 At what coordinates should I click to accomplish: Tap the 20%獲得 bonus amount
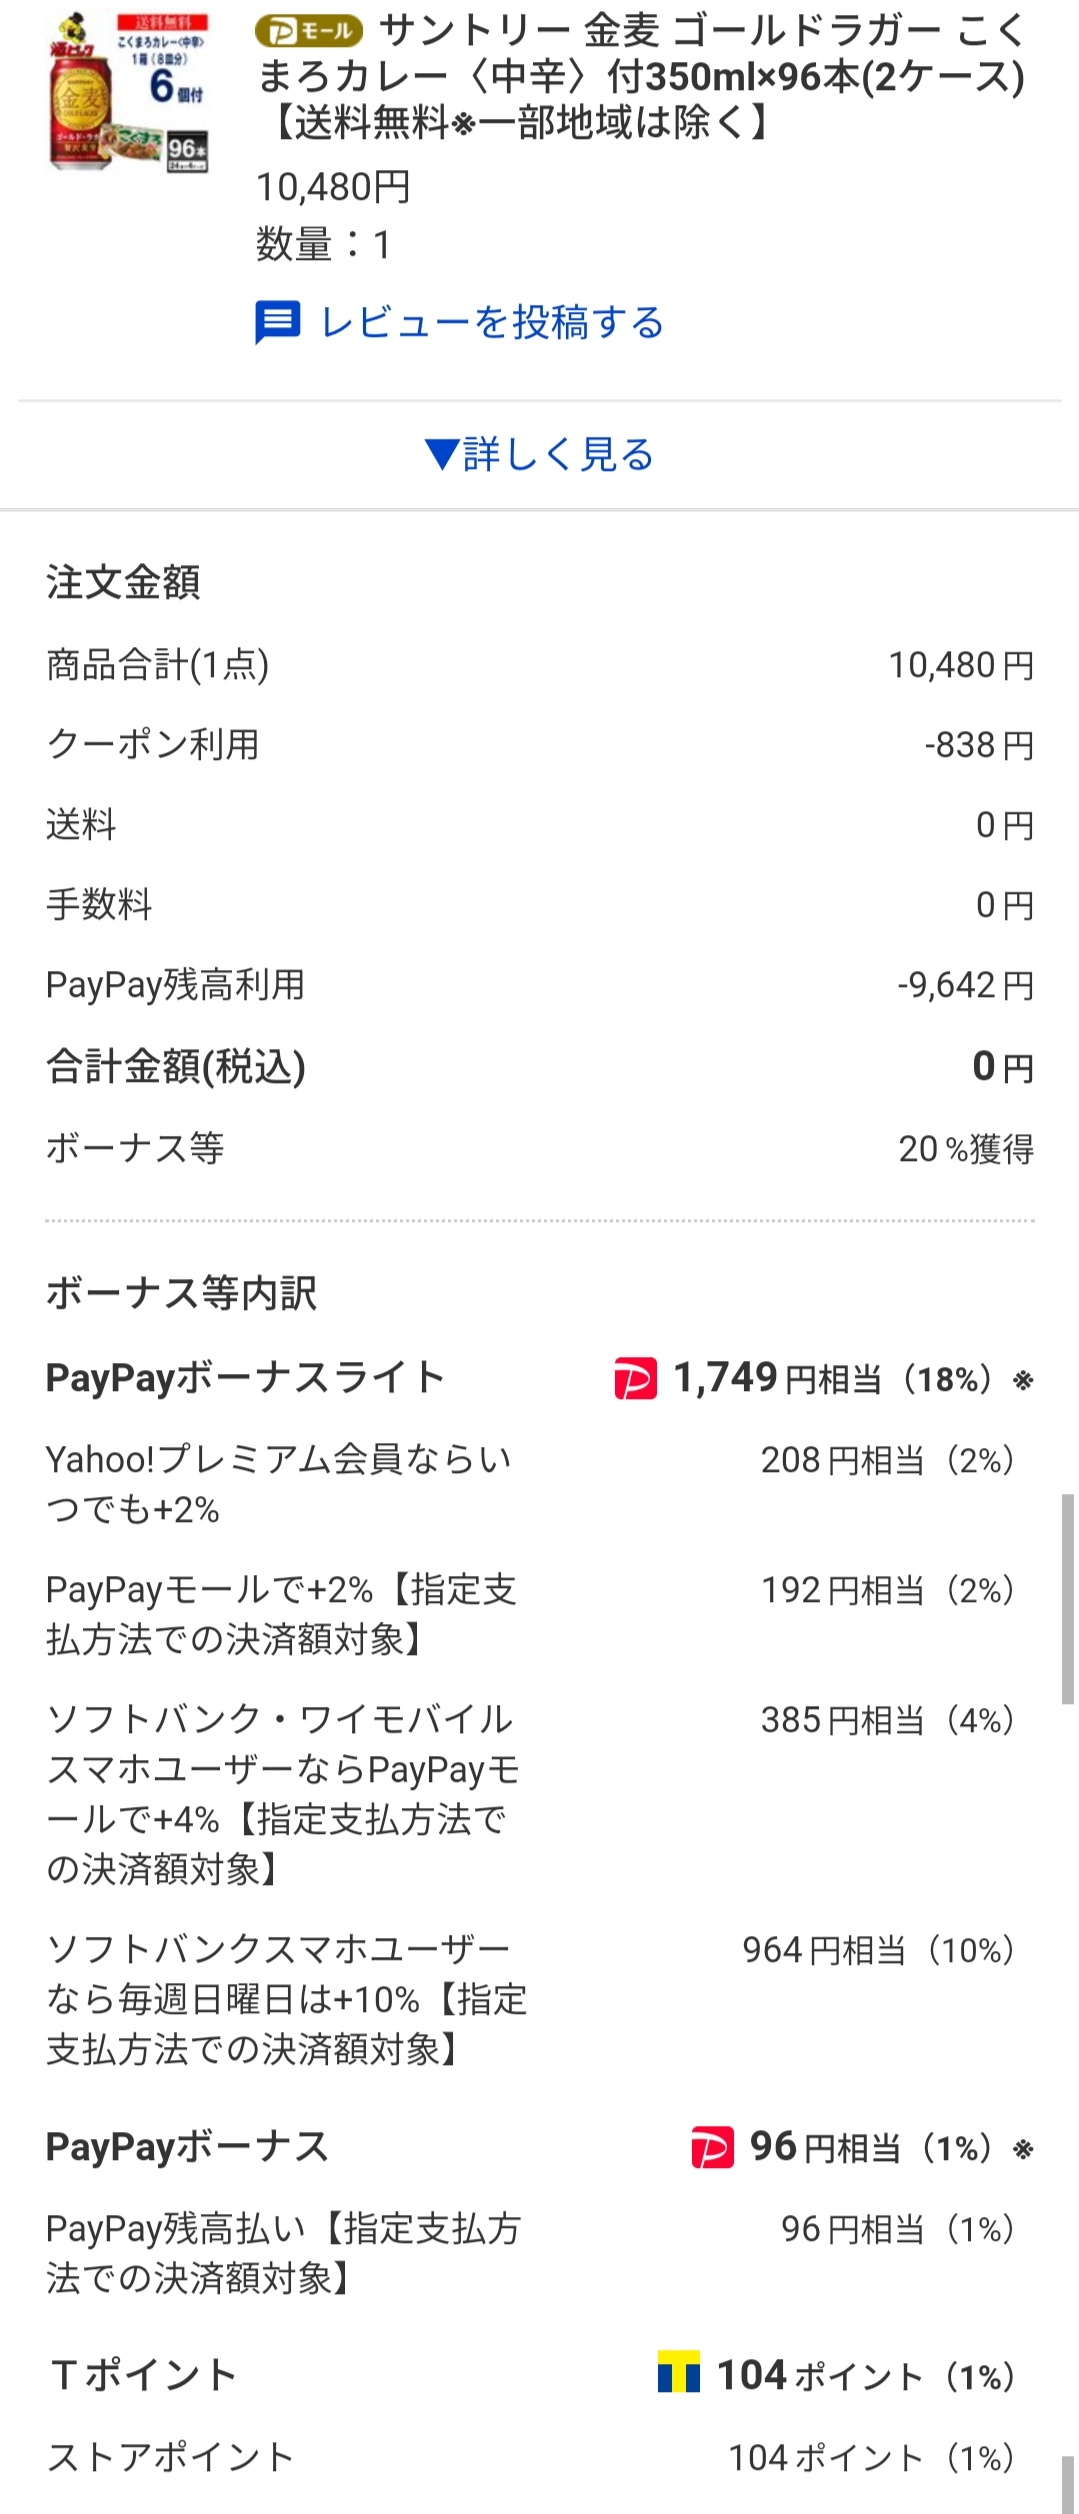[965, 1149]
